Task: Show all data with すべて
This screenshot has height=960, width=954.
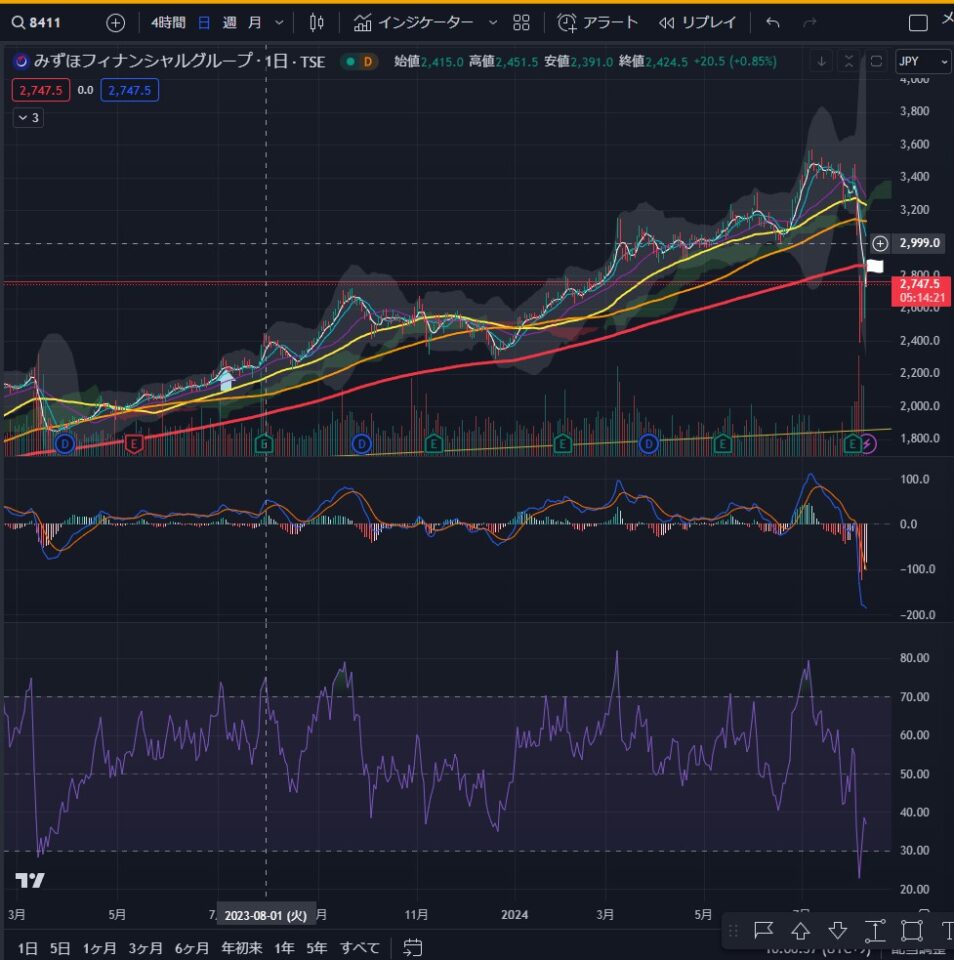Action: [360, 948]
